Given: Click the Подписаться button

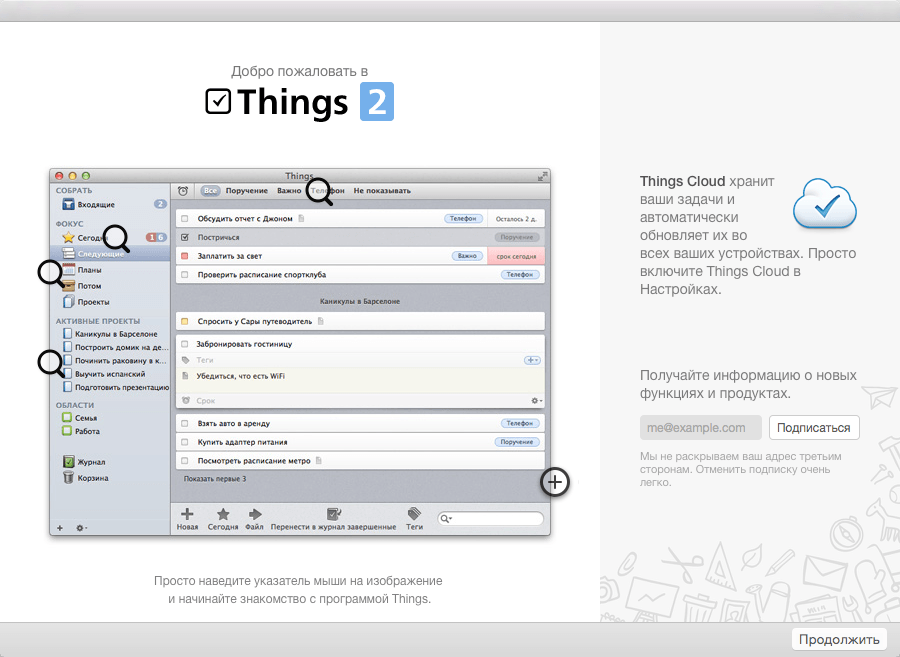Looking at the screenshot, I should tap(814, 427).
